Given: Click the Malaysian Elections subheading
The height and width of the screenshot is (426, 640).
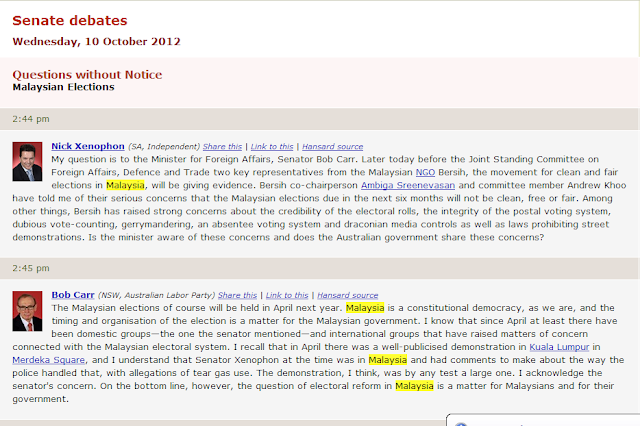Looking at the screenshot, I should coord(63,87).
